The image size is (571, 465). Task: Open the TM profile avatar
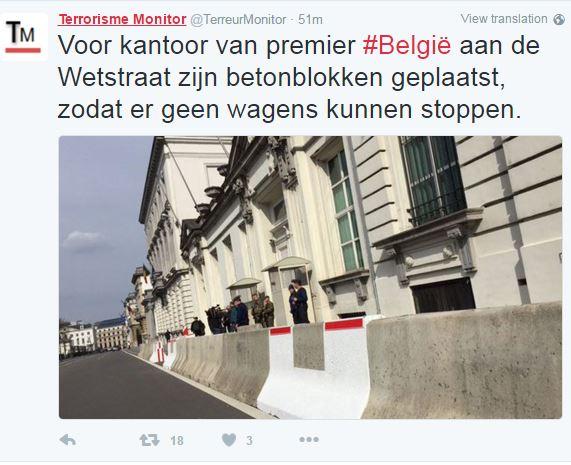click(23, 36)
